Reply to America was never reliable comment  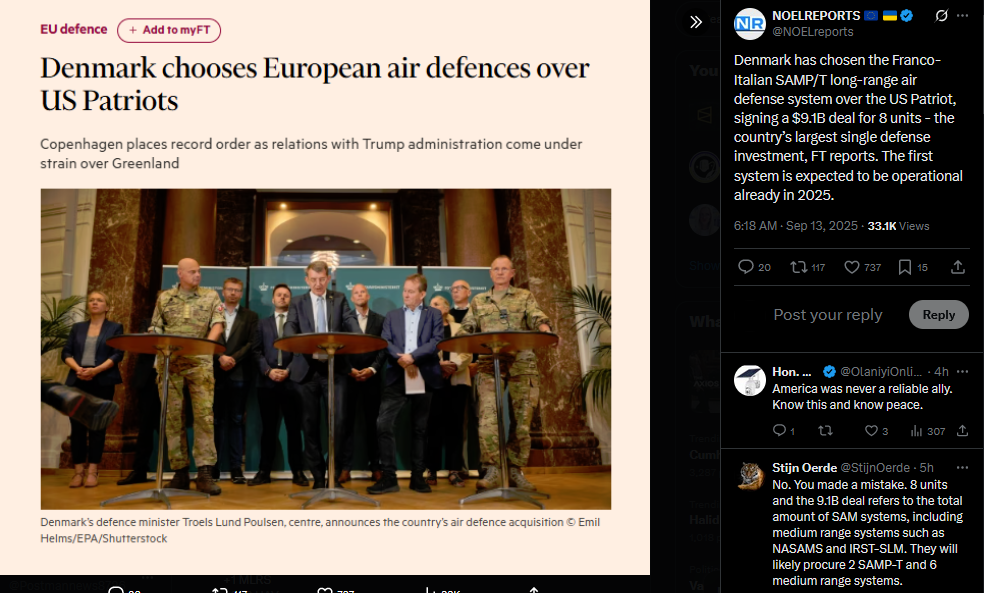tap(783, 430)
